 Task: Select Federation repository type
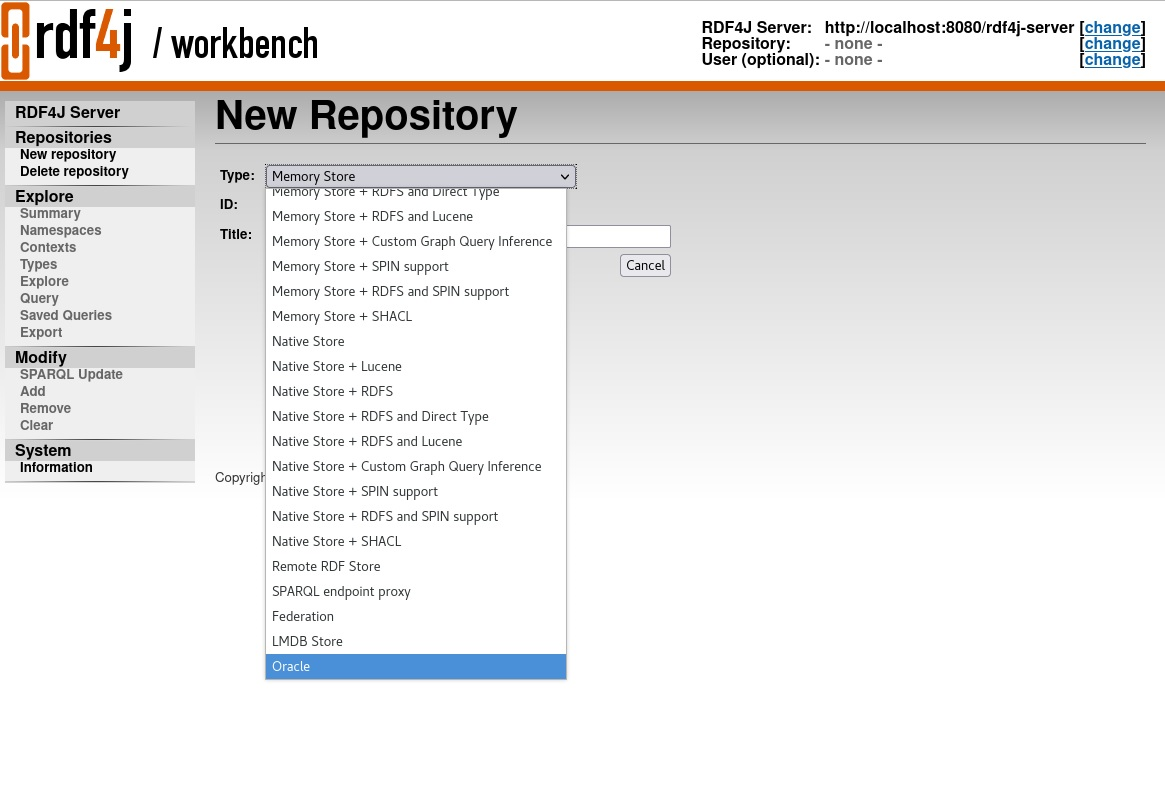point(415,617)
